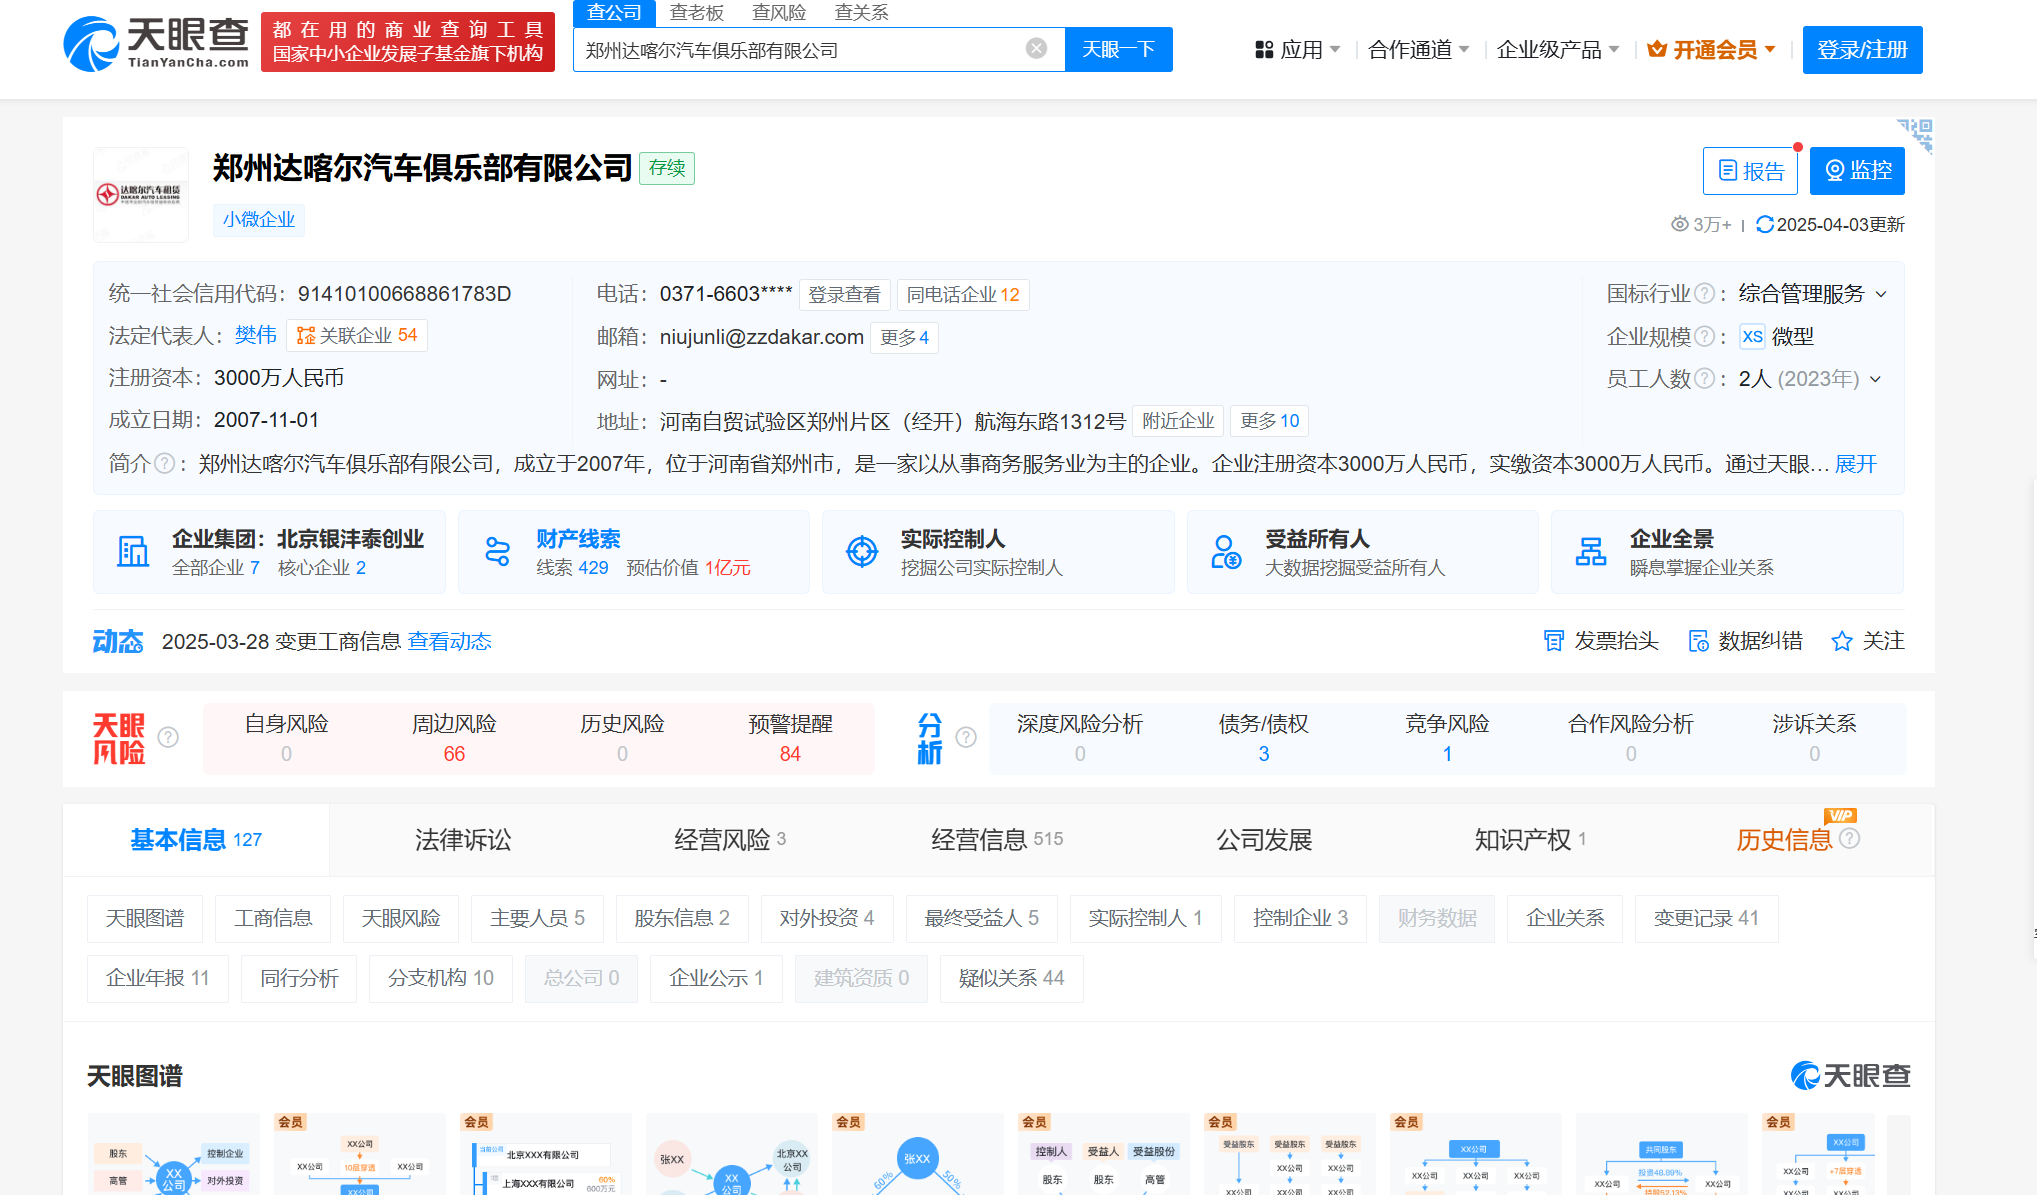The image size is (2037, 1195).
Task: Expand the company intro with 展开
Action: pos(1856,464)
